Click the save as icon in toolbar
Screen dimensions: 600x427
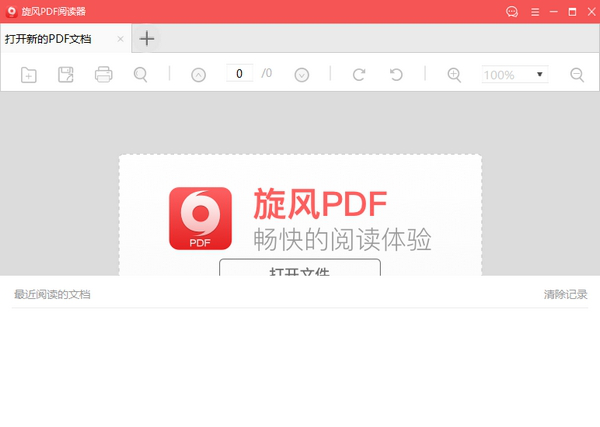(66, 75)
